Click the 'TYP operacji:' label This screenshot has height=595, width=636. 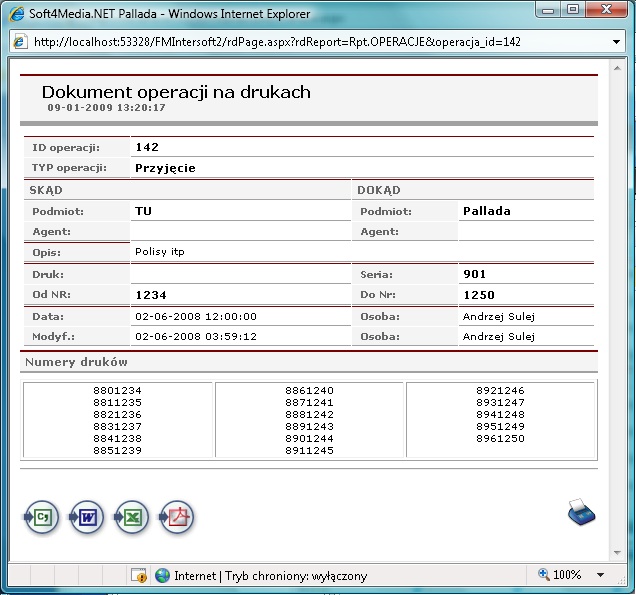69,168
